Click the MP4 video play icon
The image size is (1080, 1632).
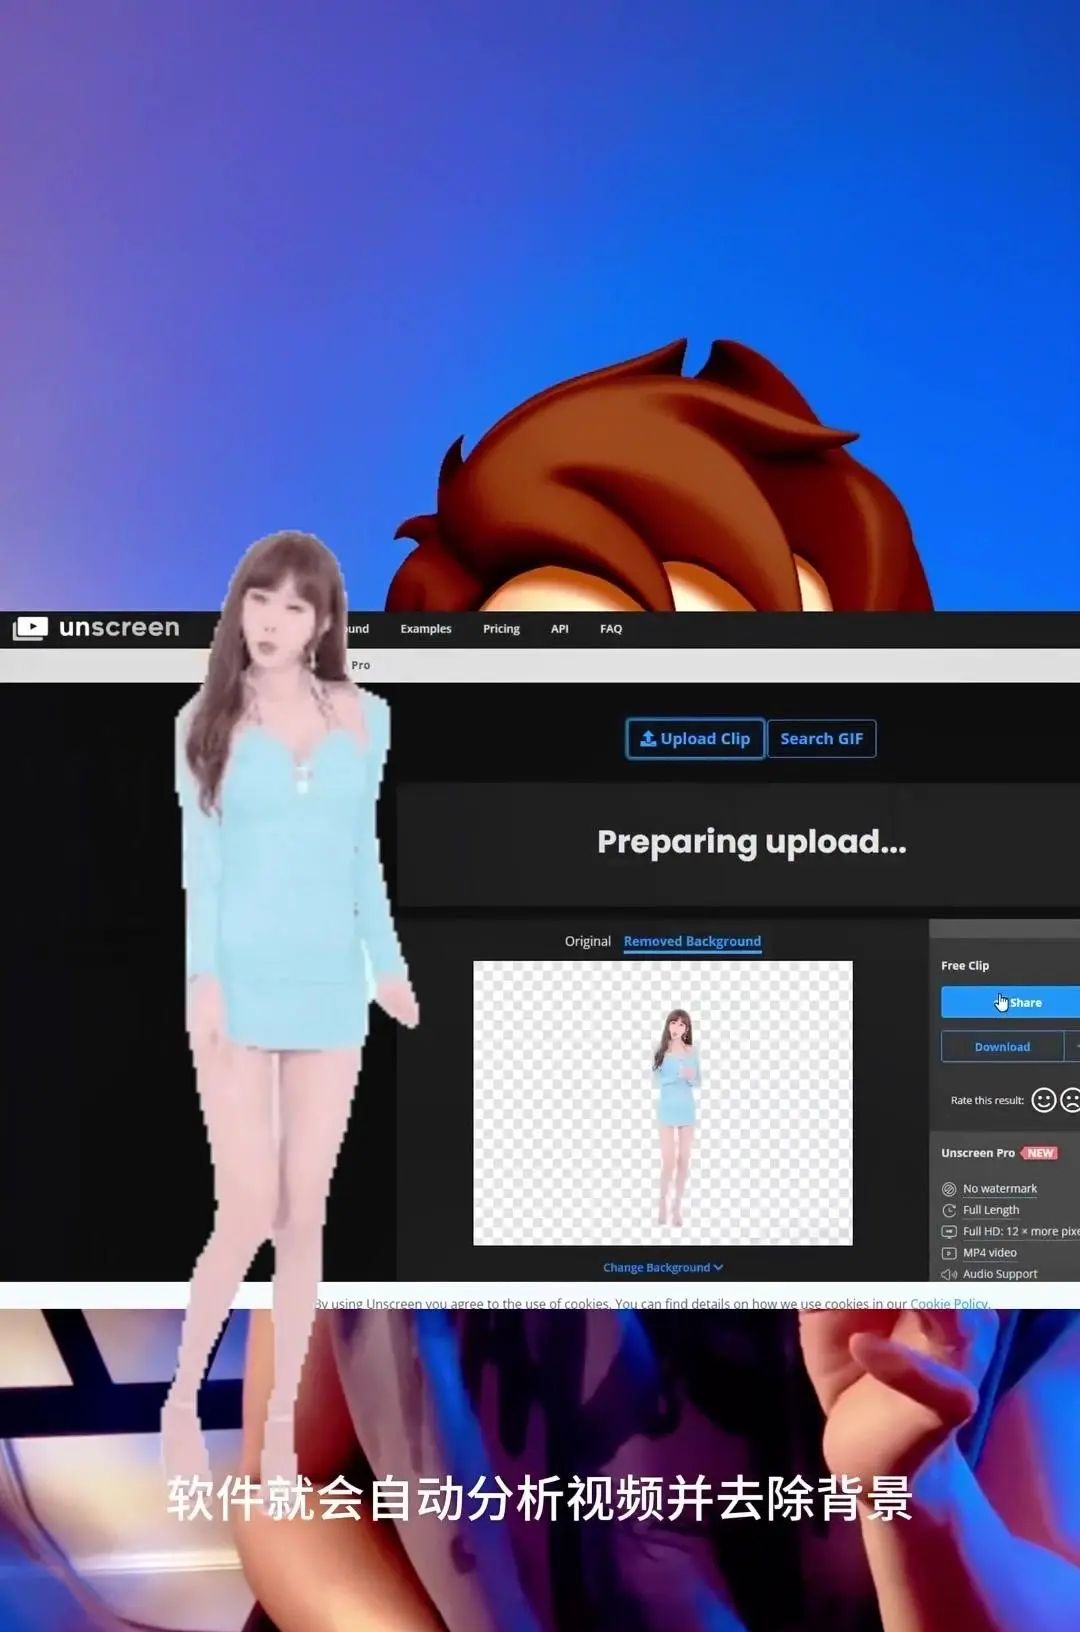pos(949,1253)
